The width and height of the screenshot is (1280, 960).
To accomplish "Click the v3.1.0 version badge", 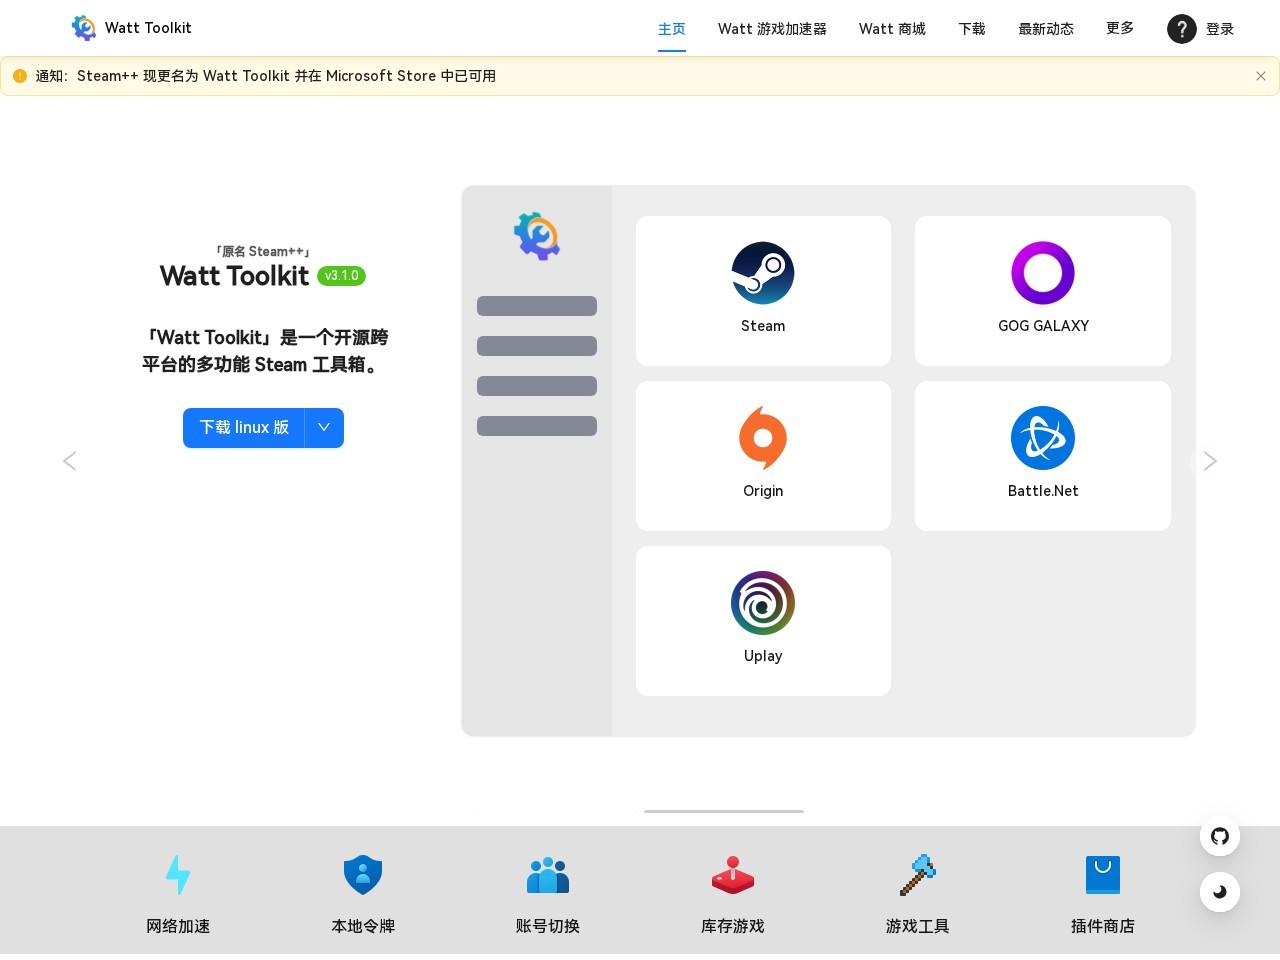I will pos(341,276).
